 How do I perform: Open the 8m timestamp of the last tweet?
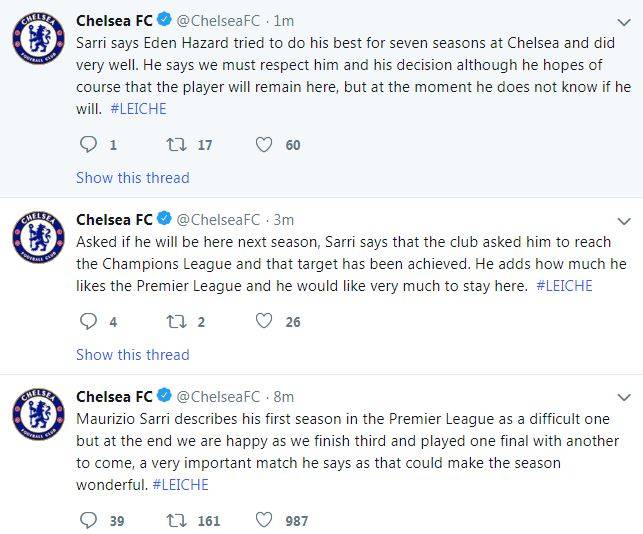[283, 397]
